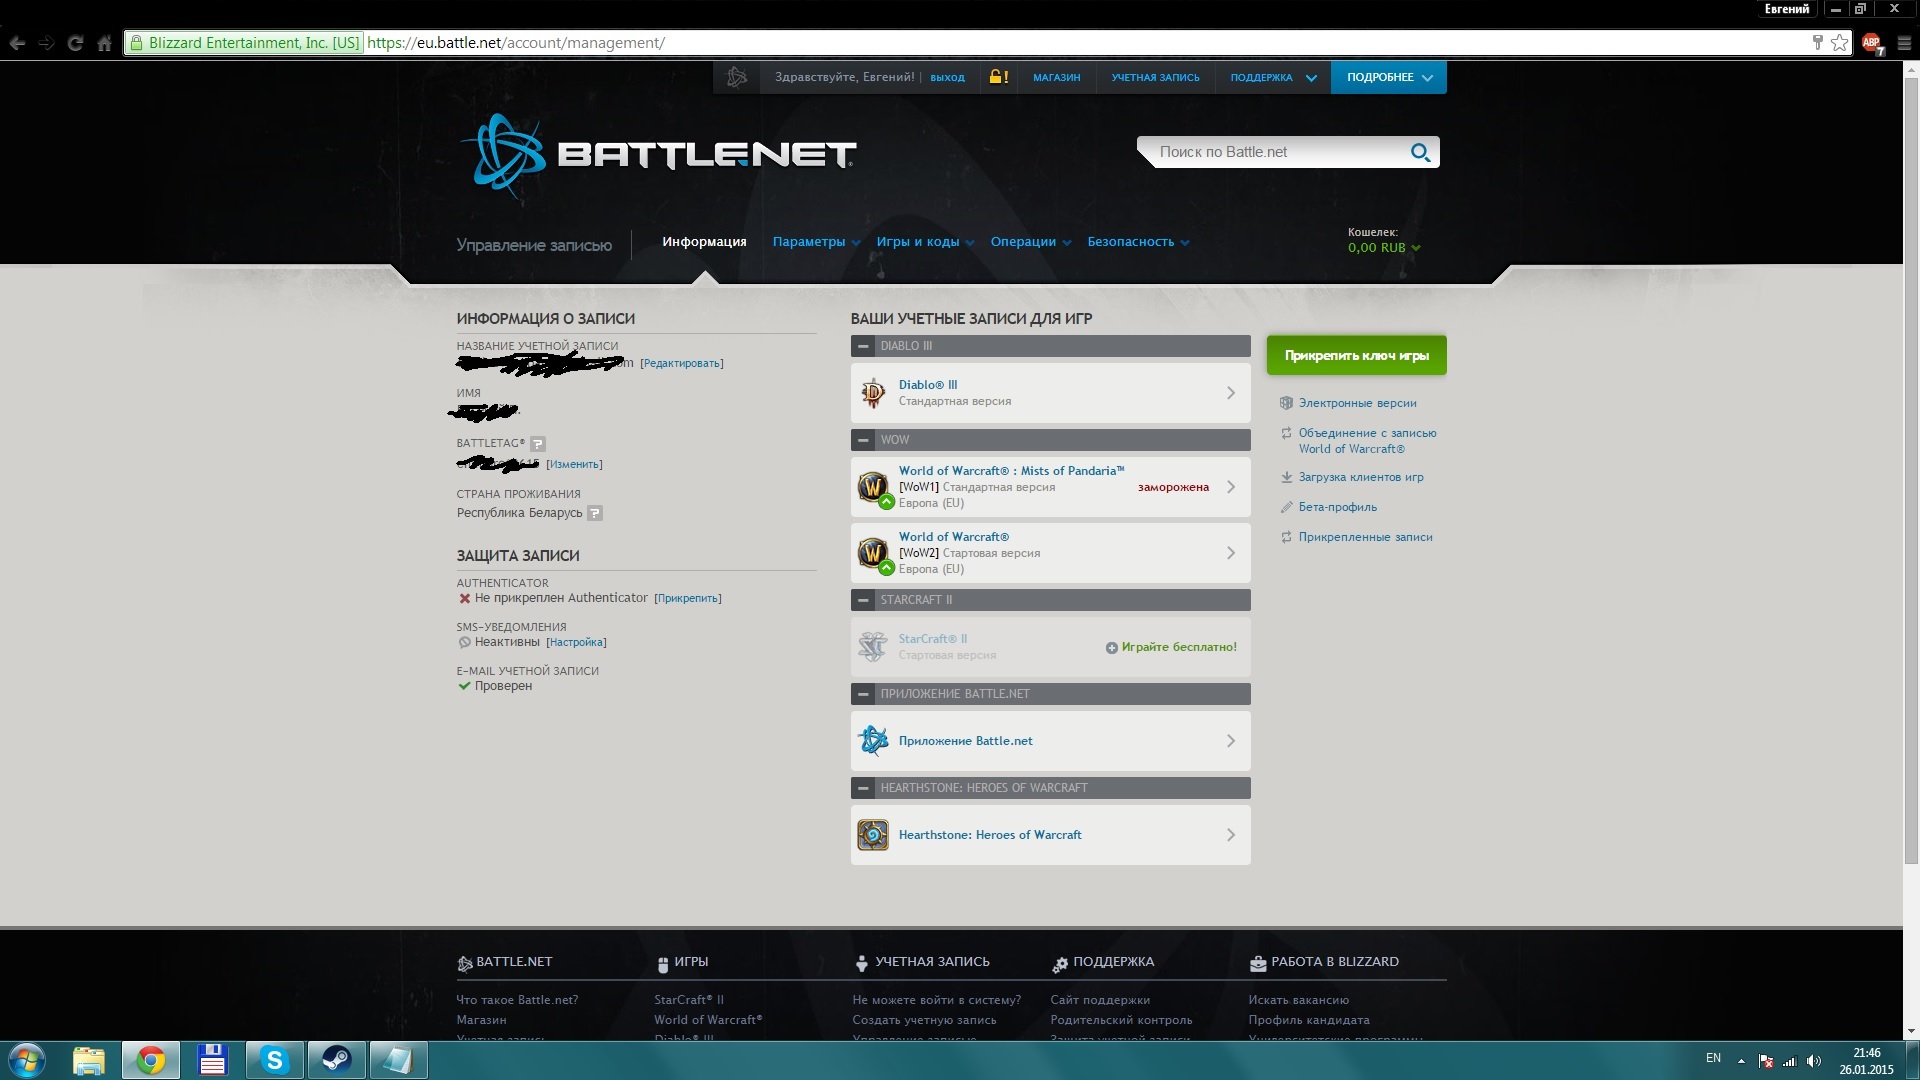Click the WoW Mists of Pandaria icon

click(874, 487)
